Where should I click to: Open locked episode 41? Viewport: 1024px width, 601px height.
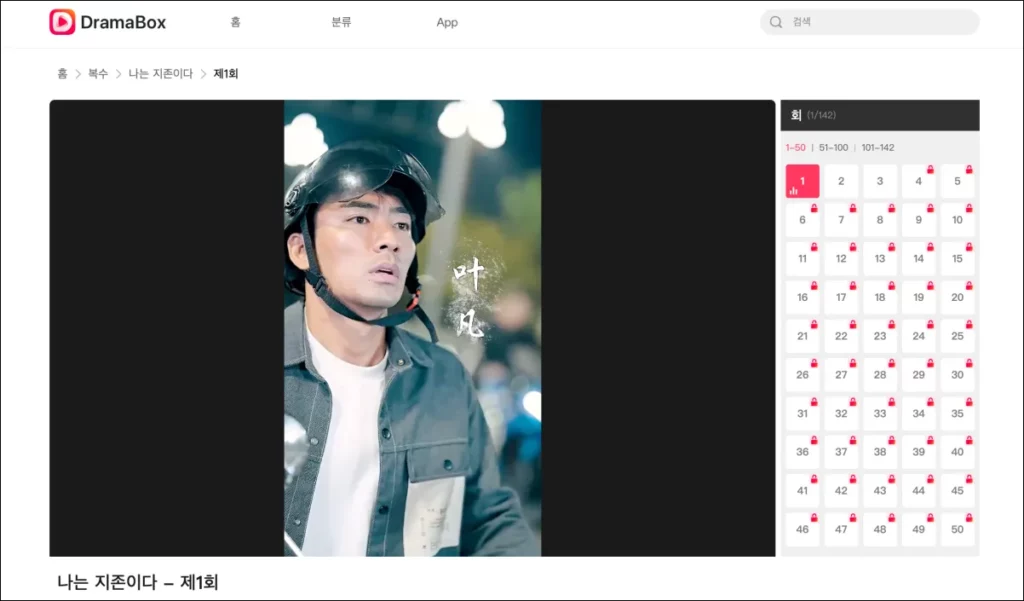coord(803,491)
